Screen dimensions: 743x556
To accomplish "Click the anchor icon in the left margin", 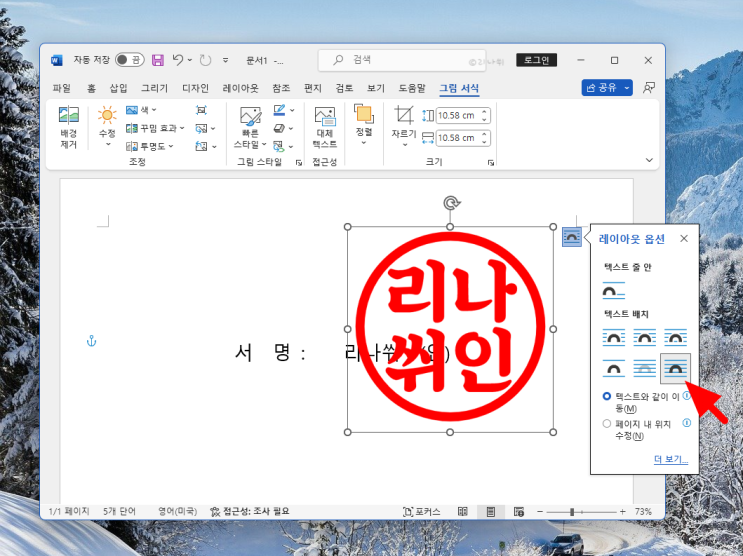I will click(91, 341).
